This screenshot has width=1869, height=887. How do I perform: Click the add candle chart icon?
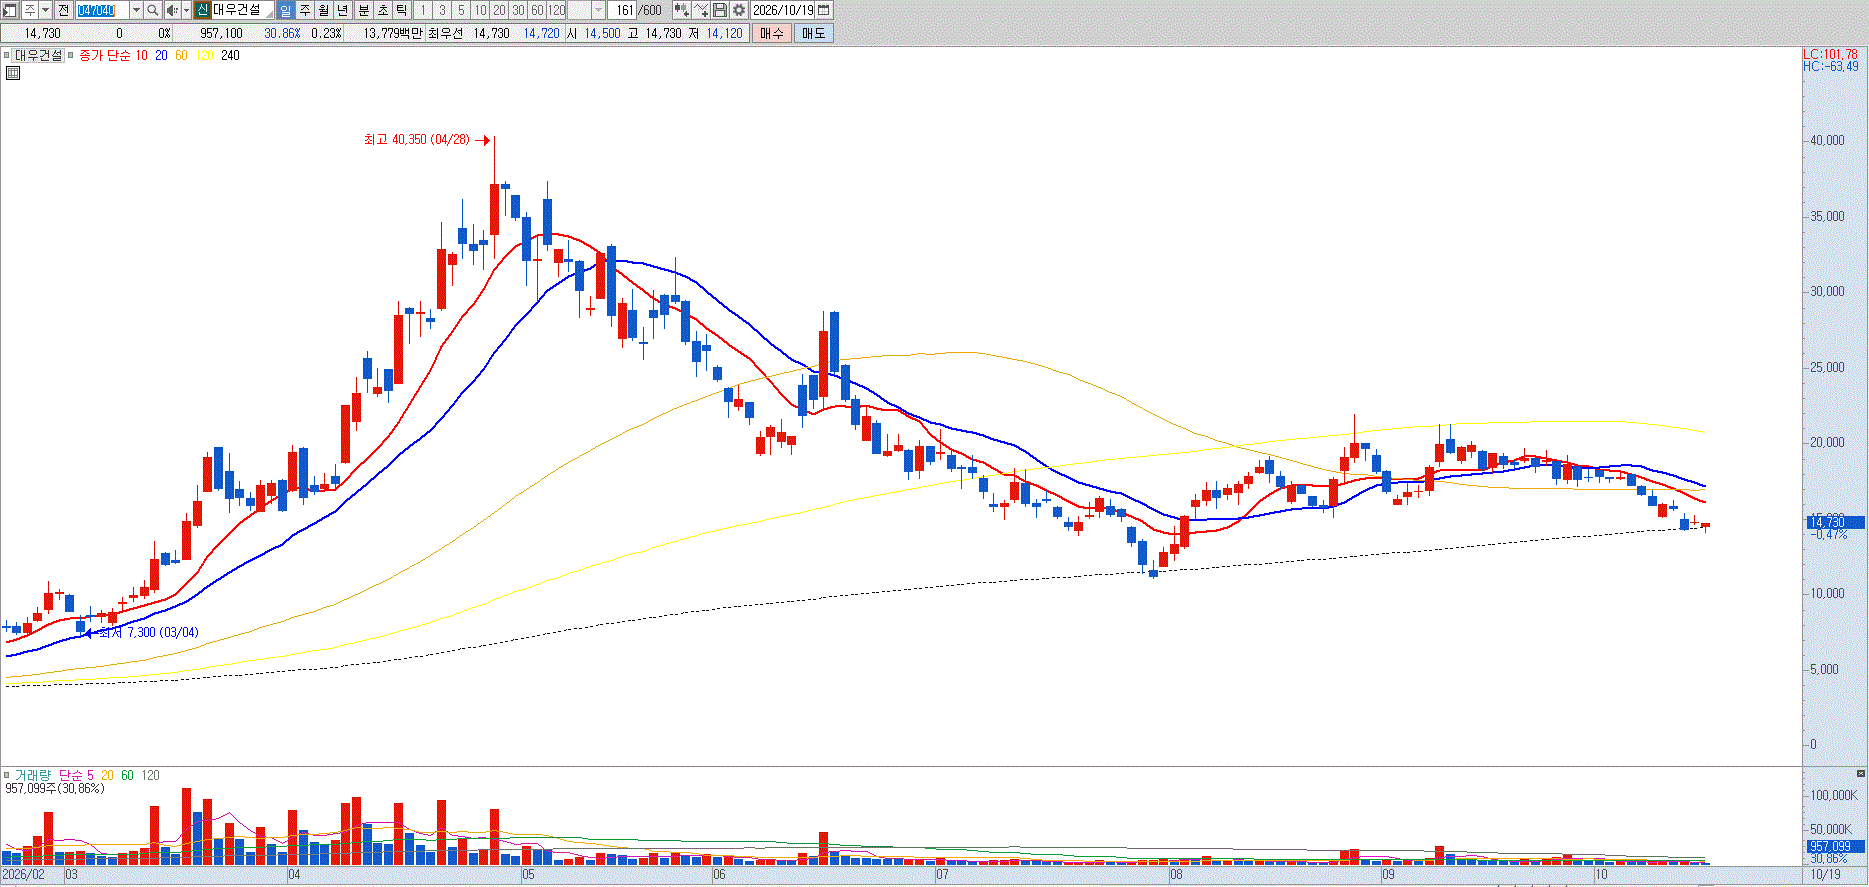(681, 10)
